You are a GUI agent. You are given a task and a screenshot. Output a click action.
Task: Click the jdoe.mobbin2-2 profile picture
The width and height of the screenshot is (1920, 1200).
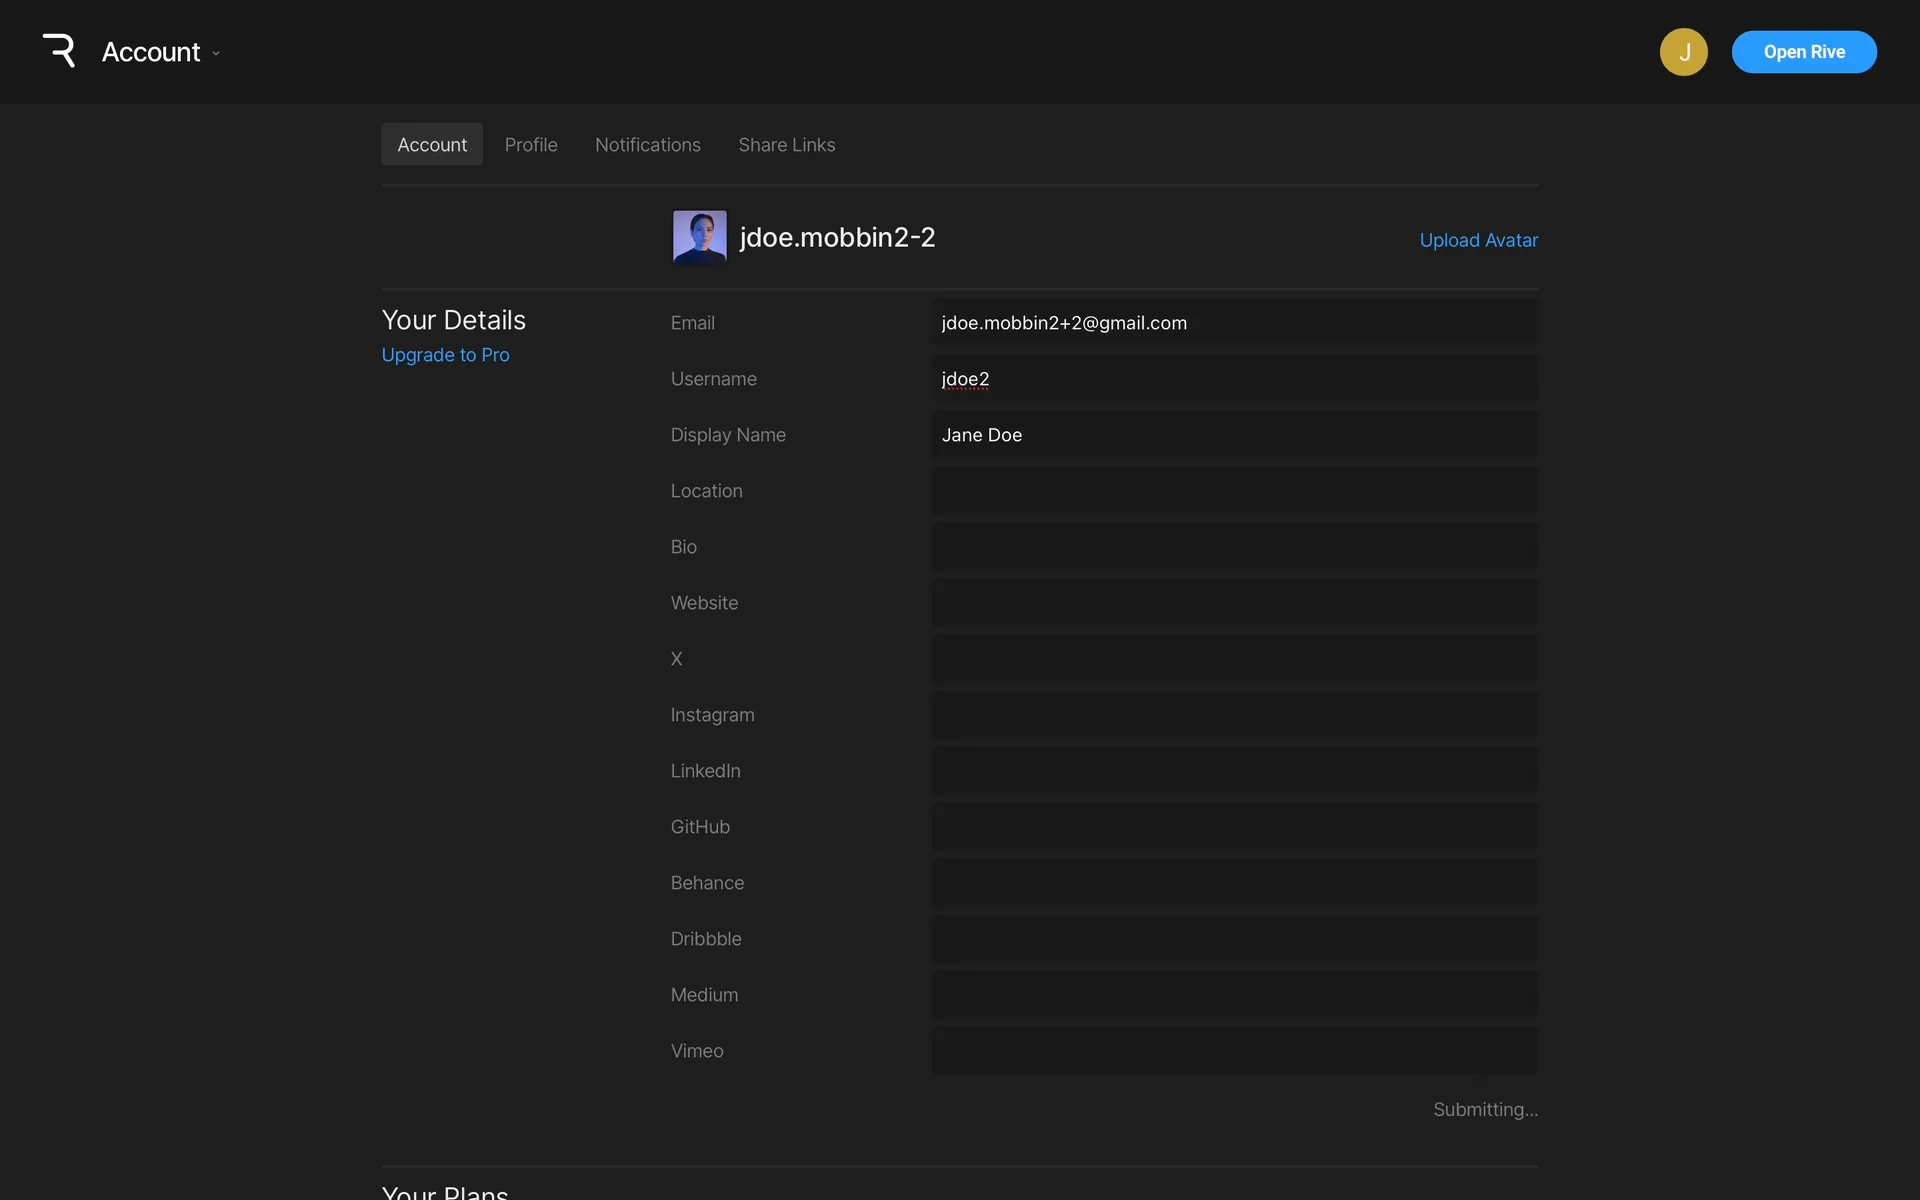tap(699, 237)
